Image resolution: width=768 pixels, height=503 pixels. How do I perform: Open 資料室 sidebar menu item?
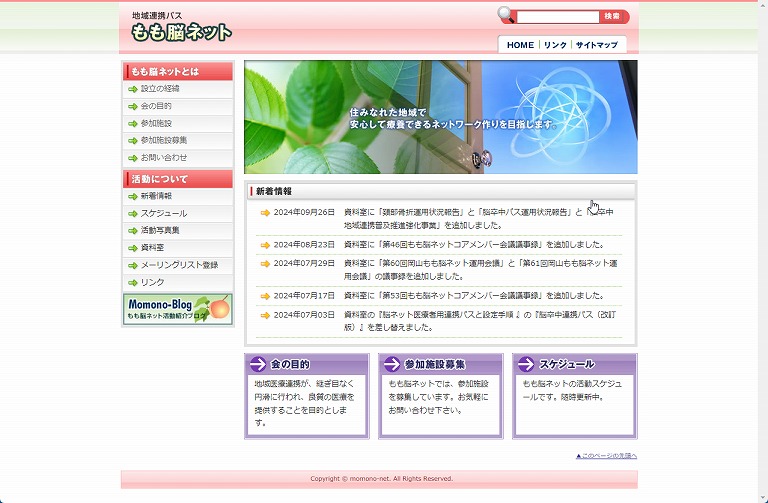(x=178, y=248)
